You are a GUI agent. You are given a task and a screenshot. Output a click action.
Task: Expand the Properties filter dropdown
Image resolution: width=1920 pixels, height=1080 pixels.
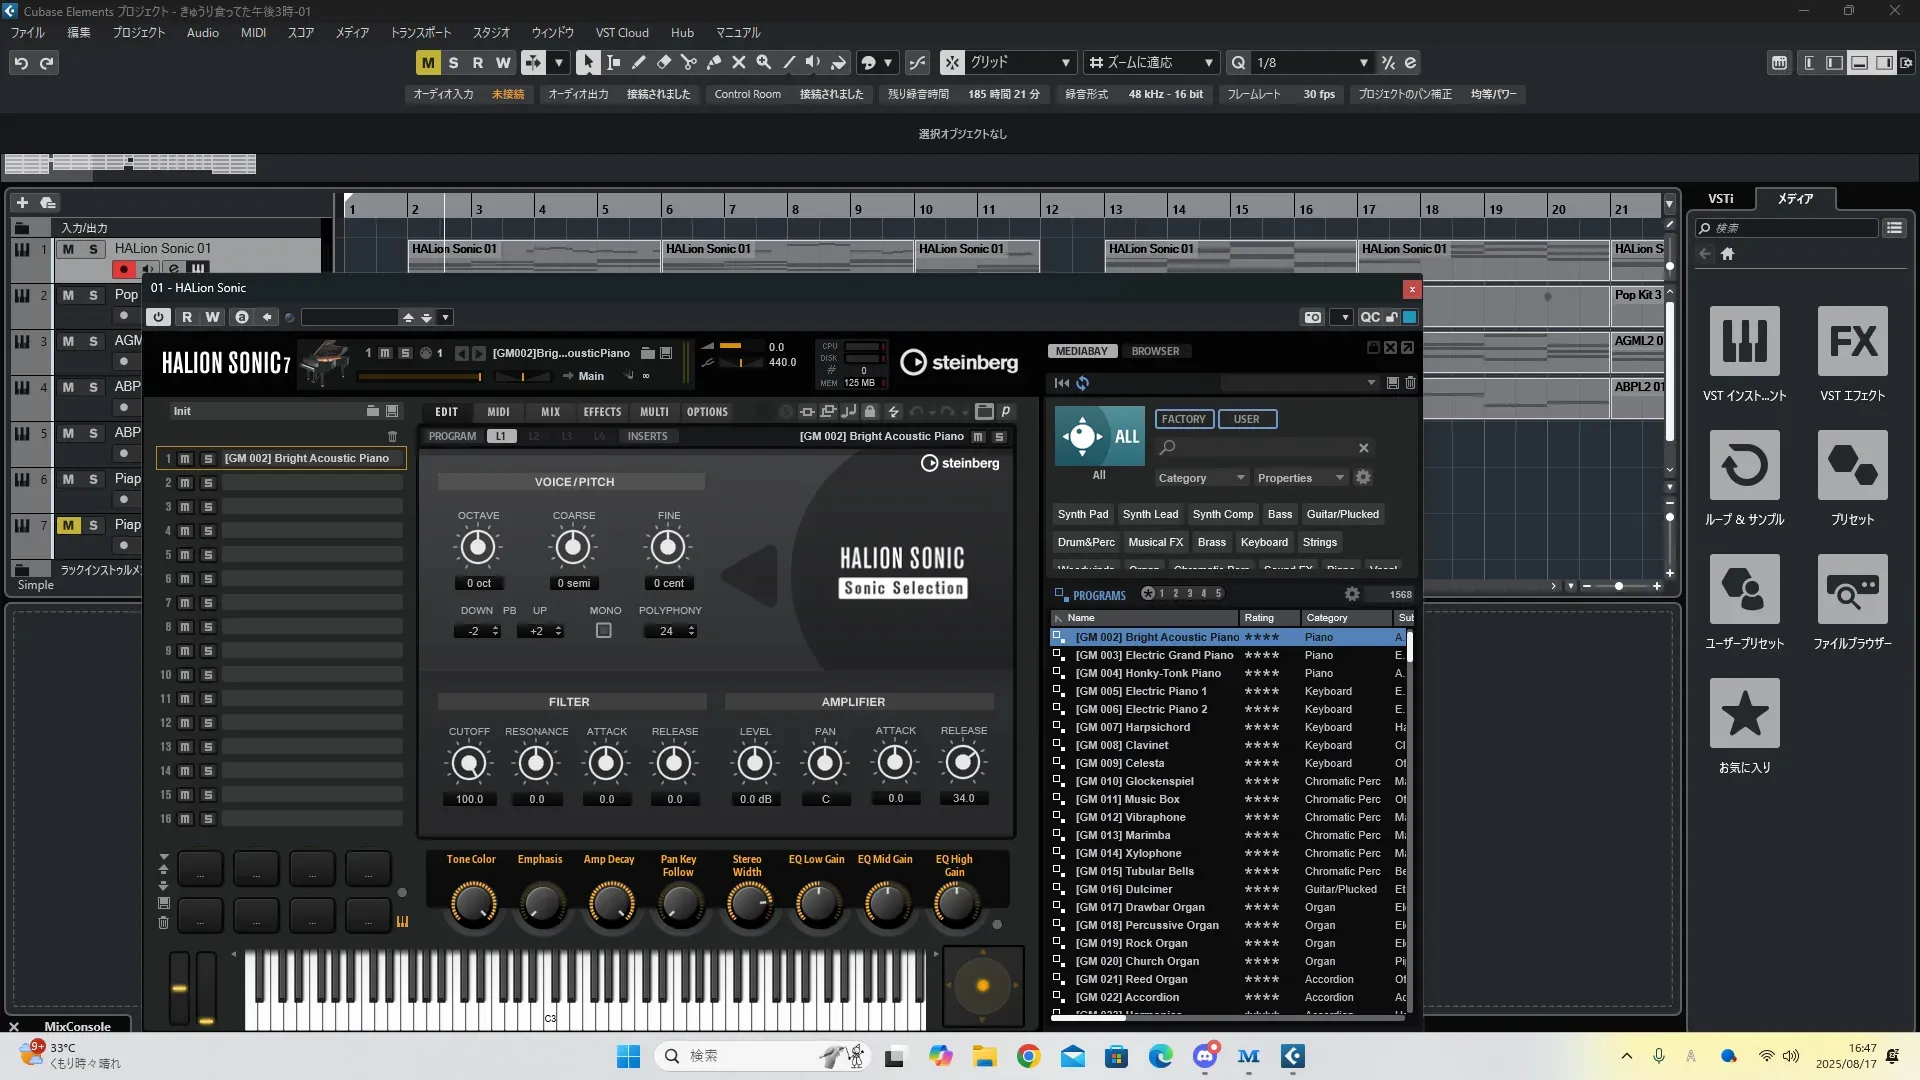click(x=1300, y=478)
